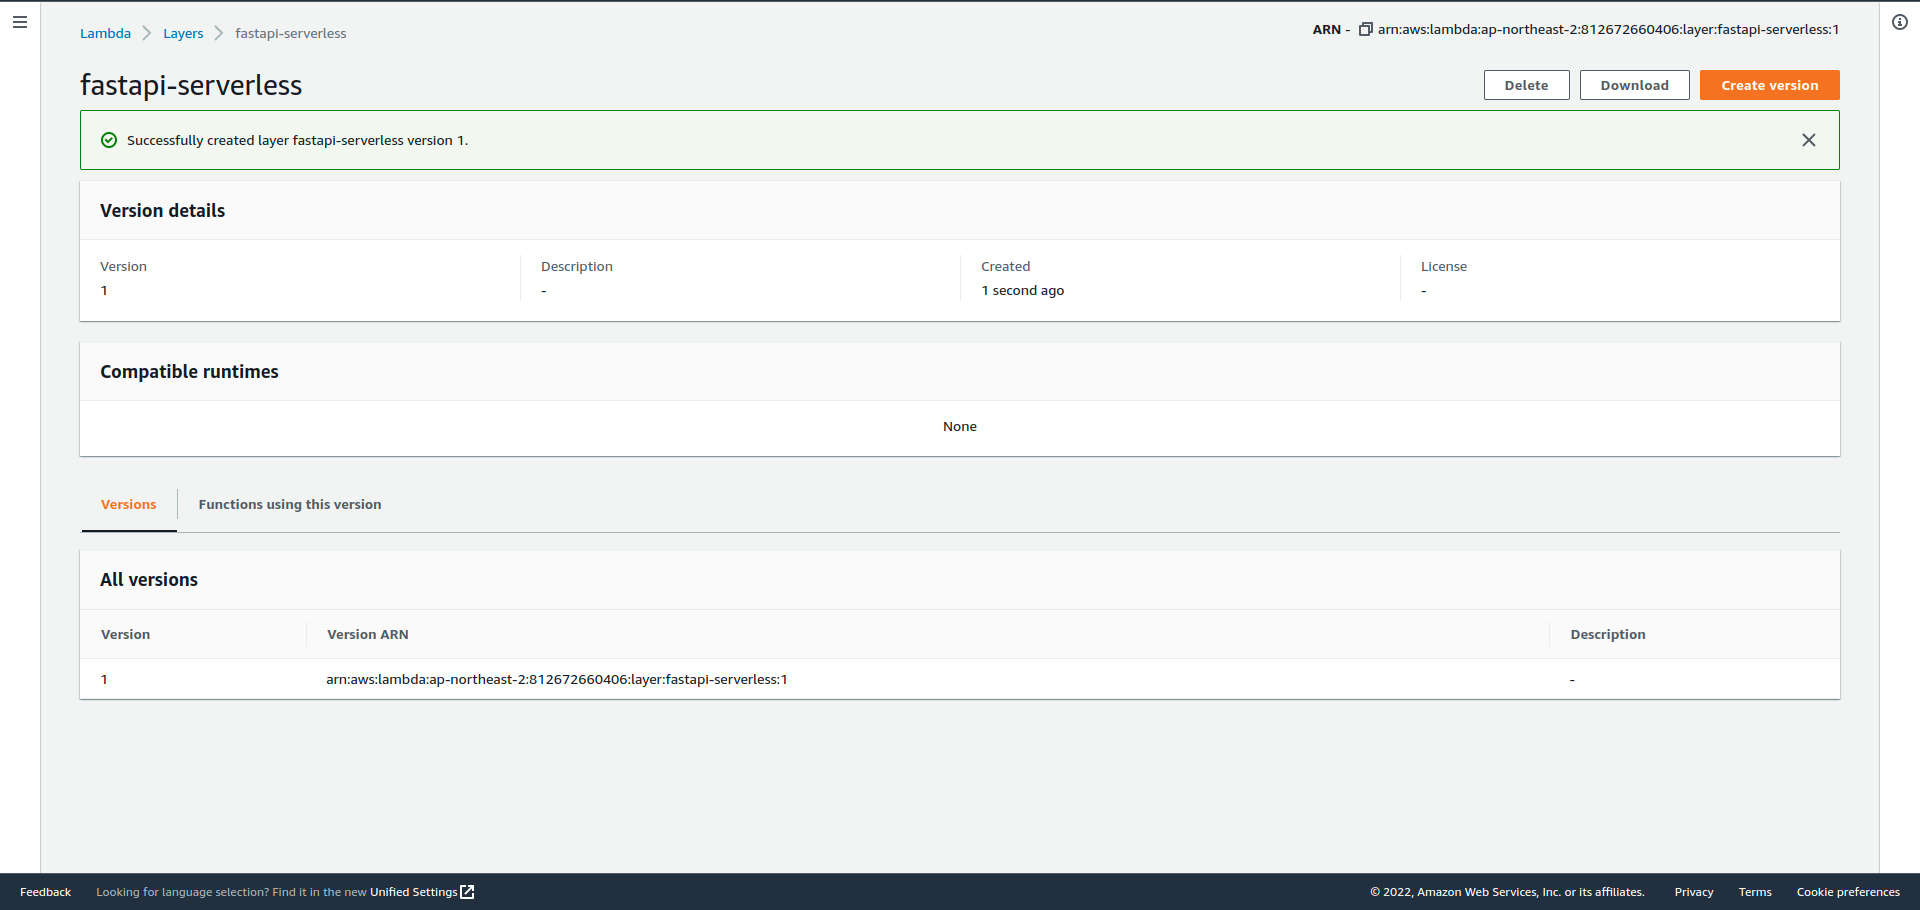Click the Version column header
This screenshot has width=1920, height=910.
125,634
